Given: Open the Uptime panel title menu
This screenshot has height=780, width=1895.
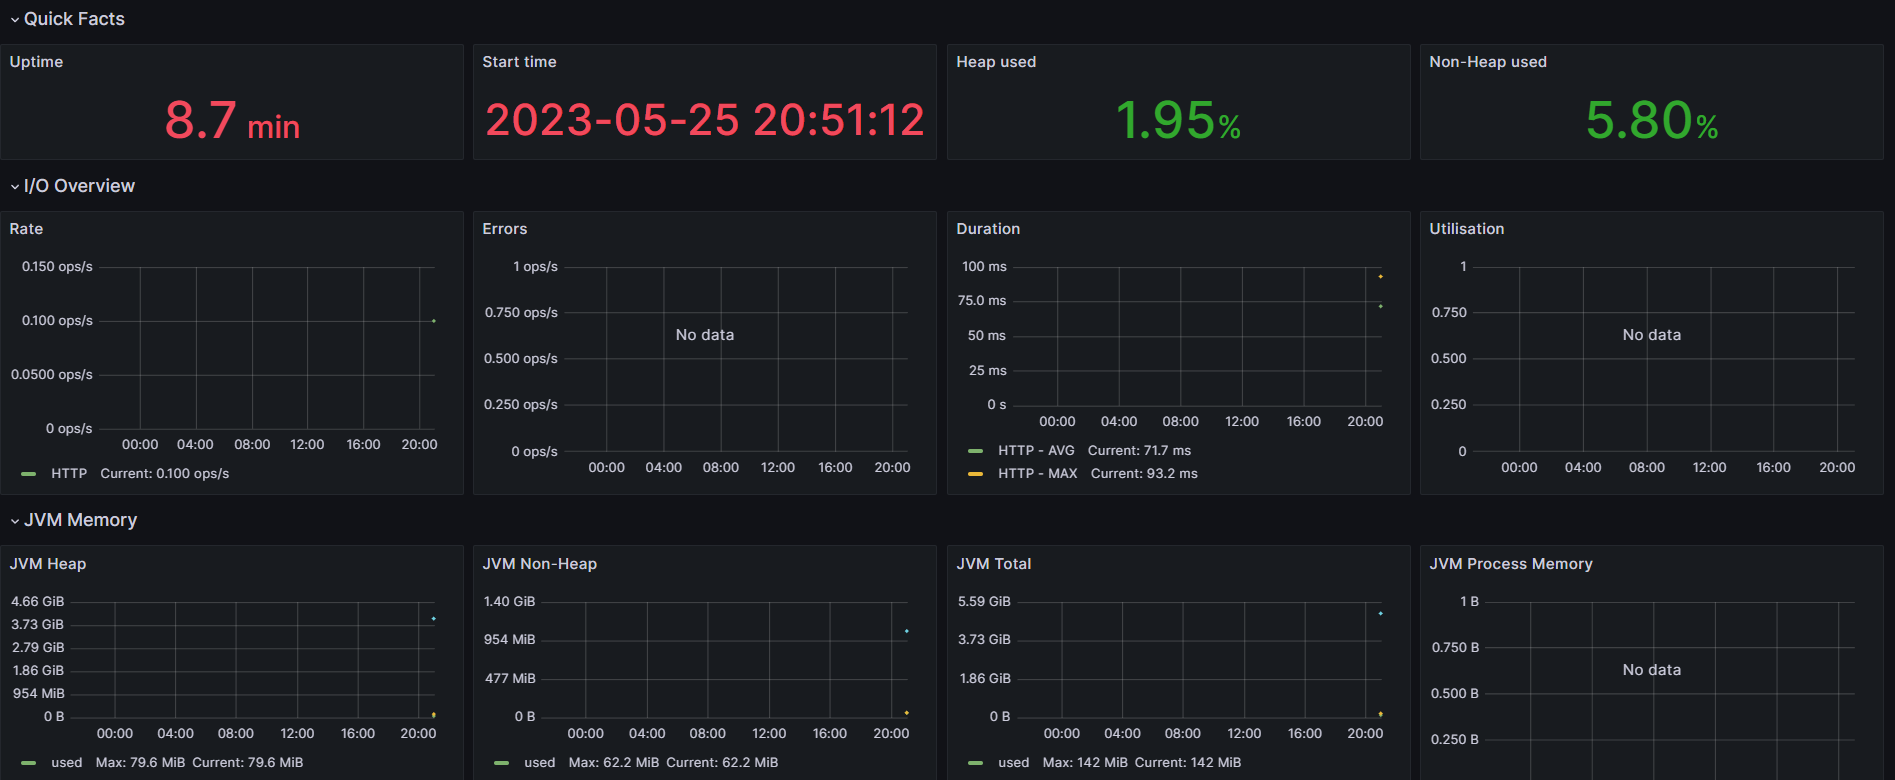Looking at the screenshot, I should pos(36,62).
